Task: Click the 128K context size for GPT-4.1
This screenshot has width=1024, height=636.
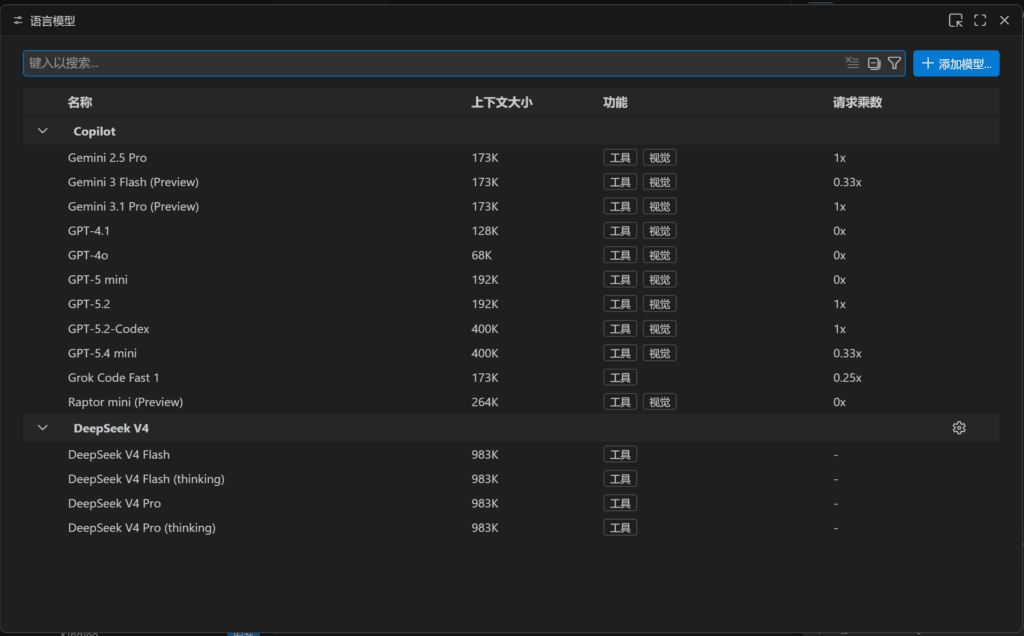Action: 485,231
